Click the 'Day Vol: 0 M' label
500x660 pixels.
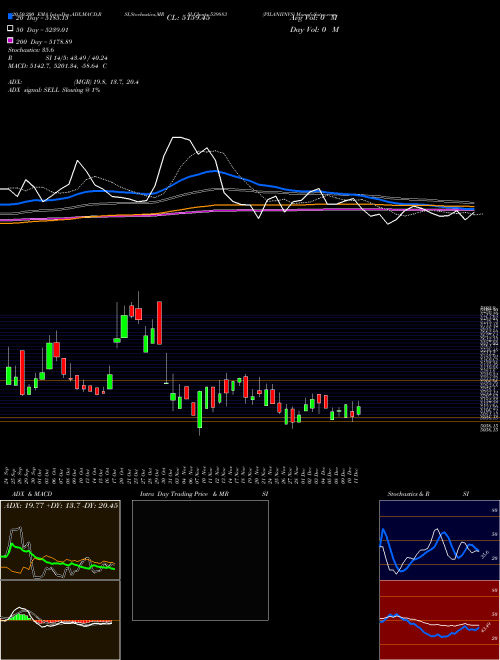(314, 29)
